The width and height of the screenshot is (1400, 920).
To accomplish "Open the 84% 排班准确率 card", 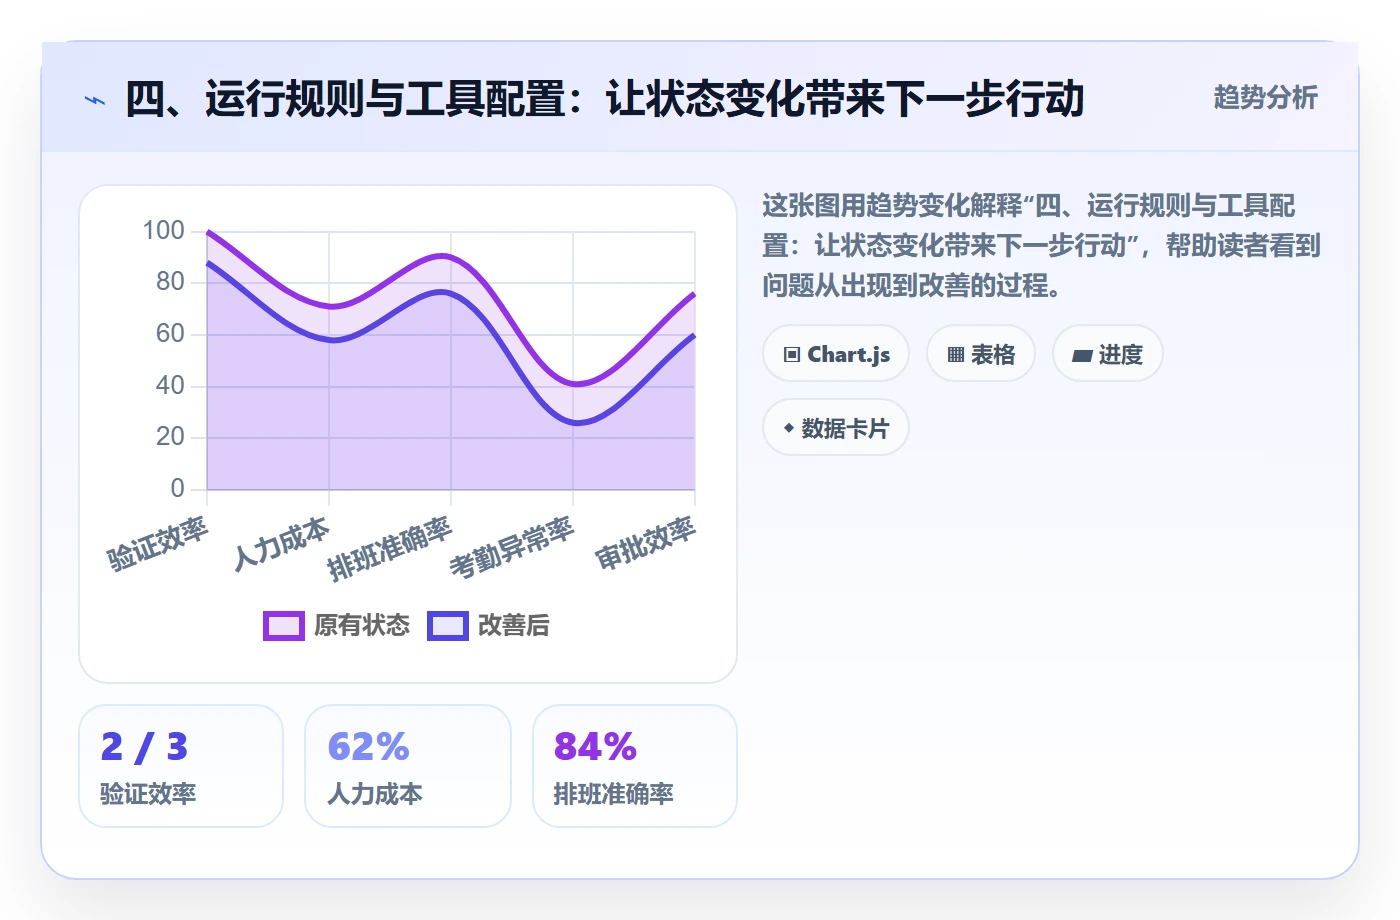I will [x=635, y=766].
